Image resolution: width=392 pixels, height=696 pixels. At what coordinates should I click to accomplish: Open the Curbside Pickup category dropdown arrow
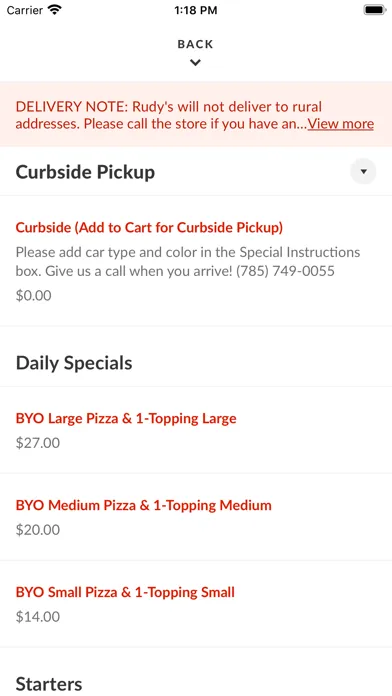click(x=363, y=171)
